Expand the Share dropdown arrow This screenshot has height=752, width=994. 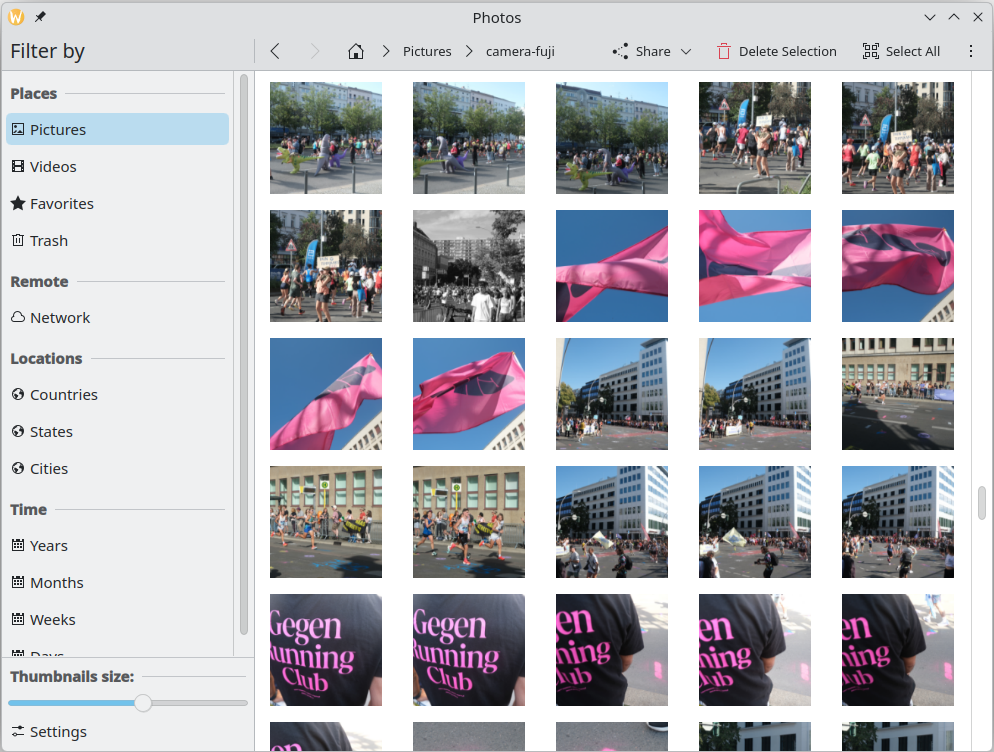click(x=686, y=51)
